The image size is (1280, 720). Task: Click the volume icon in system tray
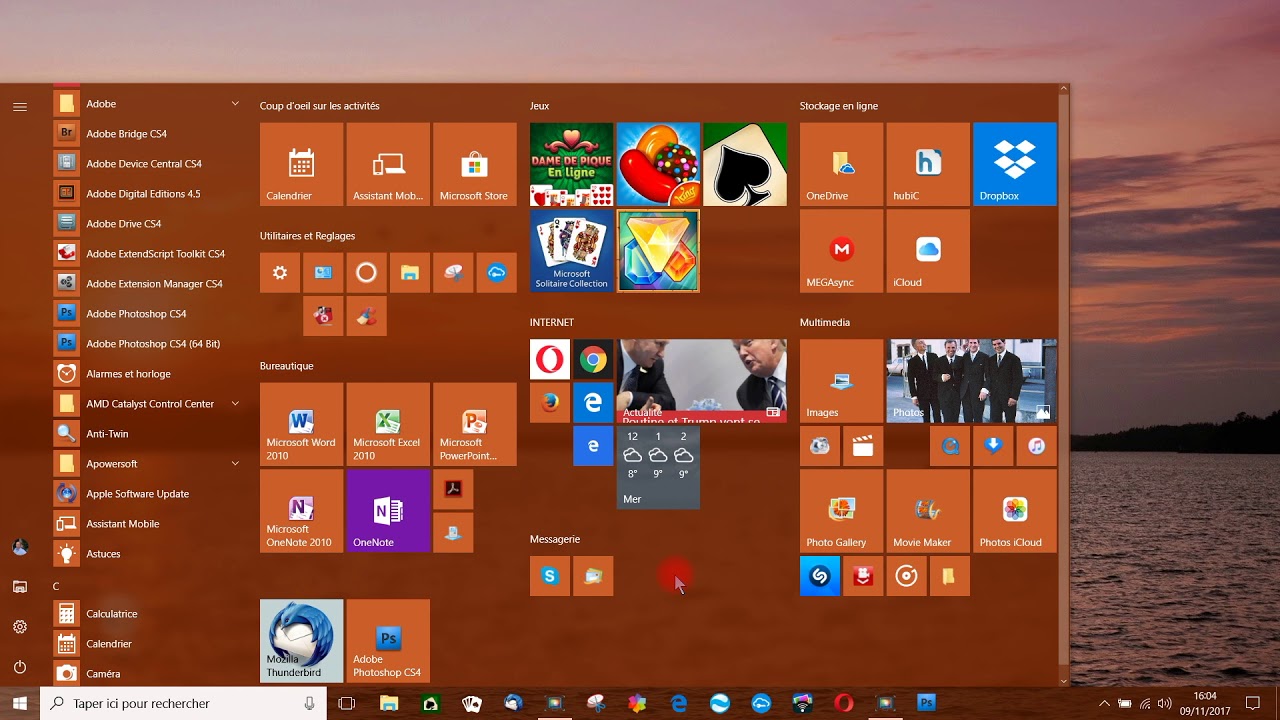click(1164, 704)
